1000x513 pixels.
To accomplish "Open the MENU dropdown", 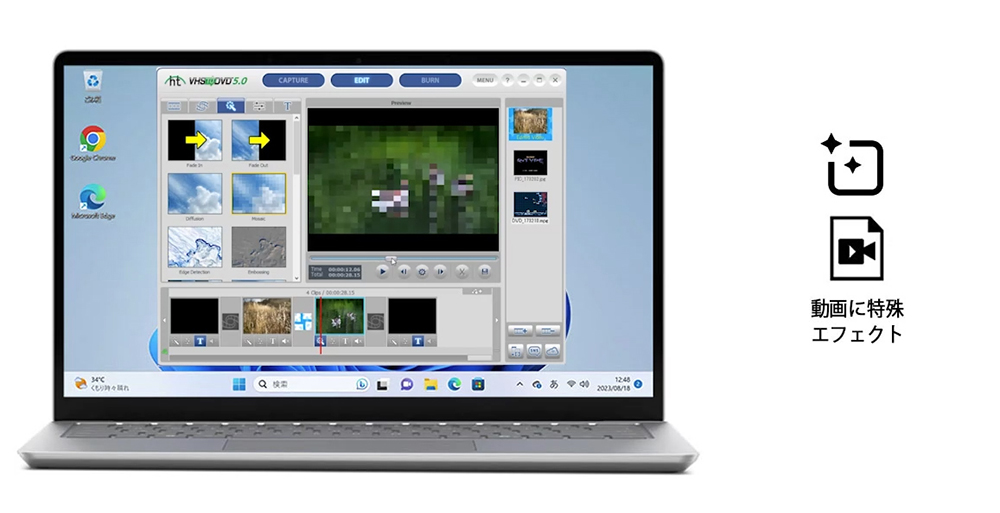I will [x=484, y=80].
